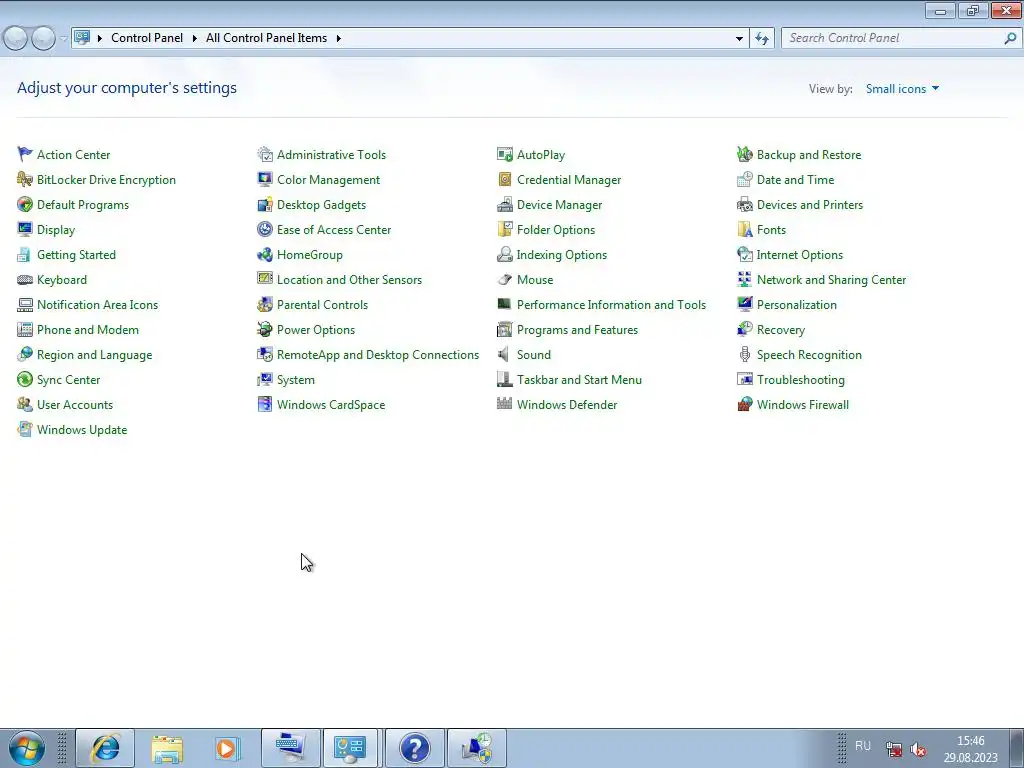The width and height of the screenshot is (1024, 768).
Task: Open the Folder Options link
Action: point(556,230)
